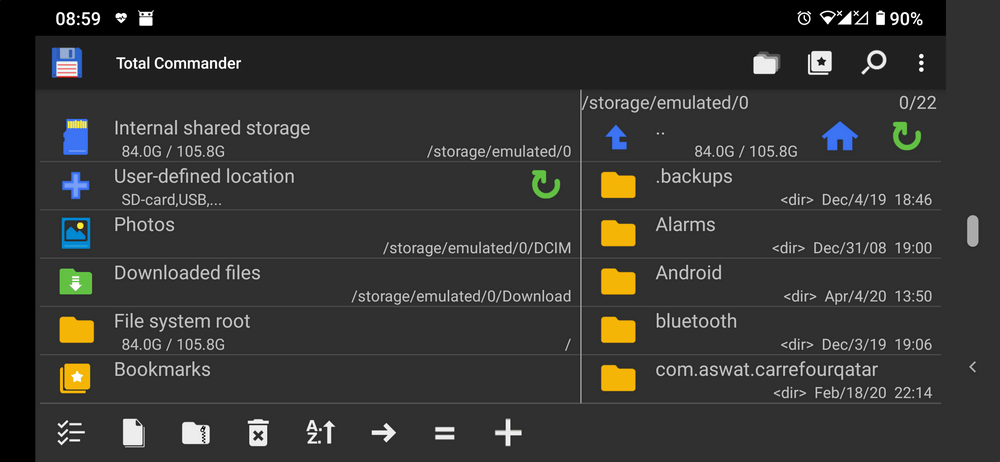The height and width of the screenshot is (462, 1000).
Task: Tap the ZIP pack folder icon
Action: pos(196,432)
